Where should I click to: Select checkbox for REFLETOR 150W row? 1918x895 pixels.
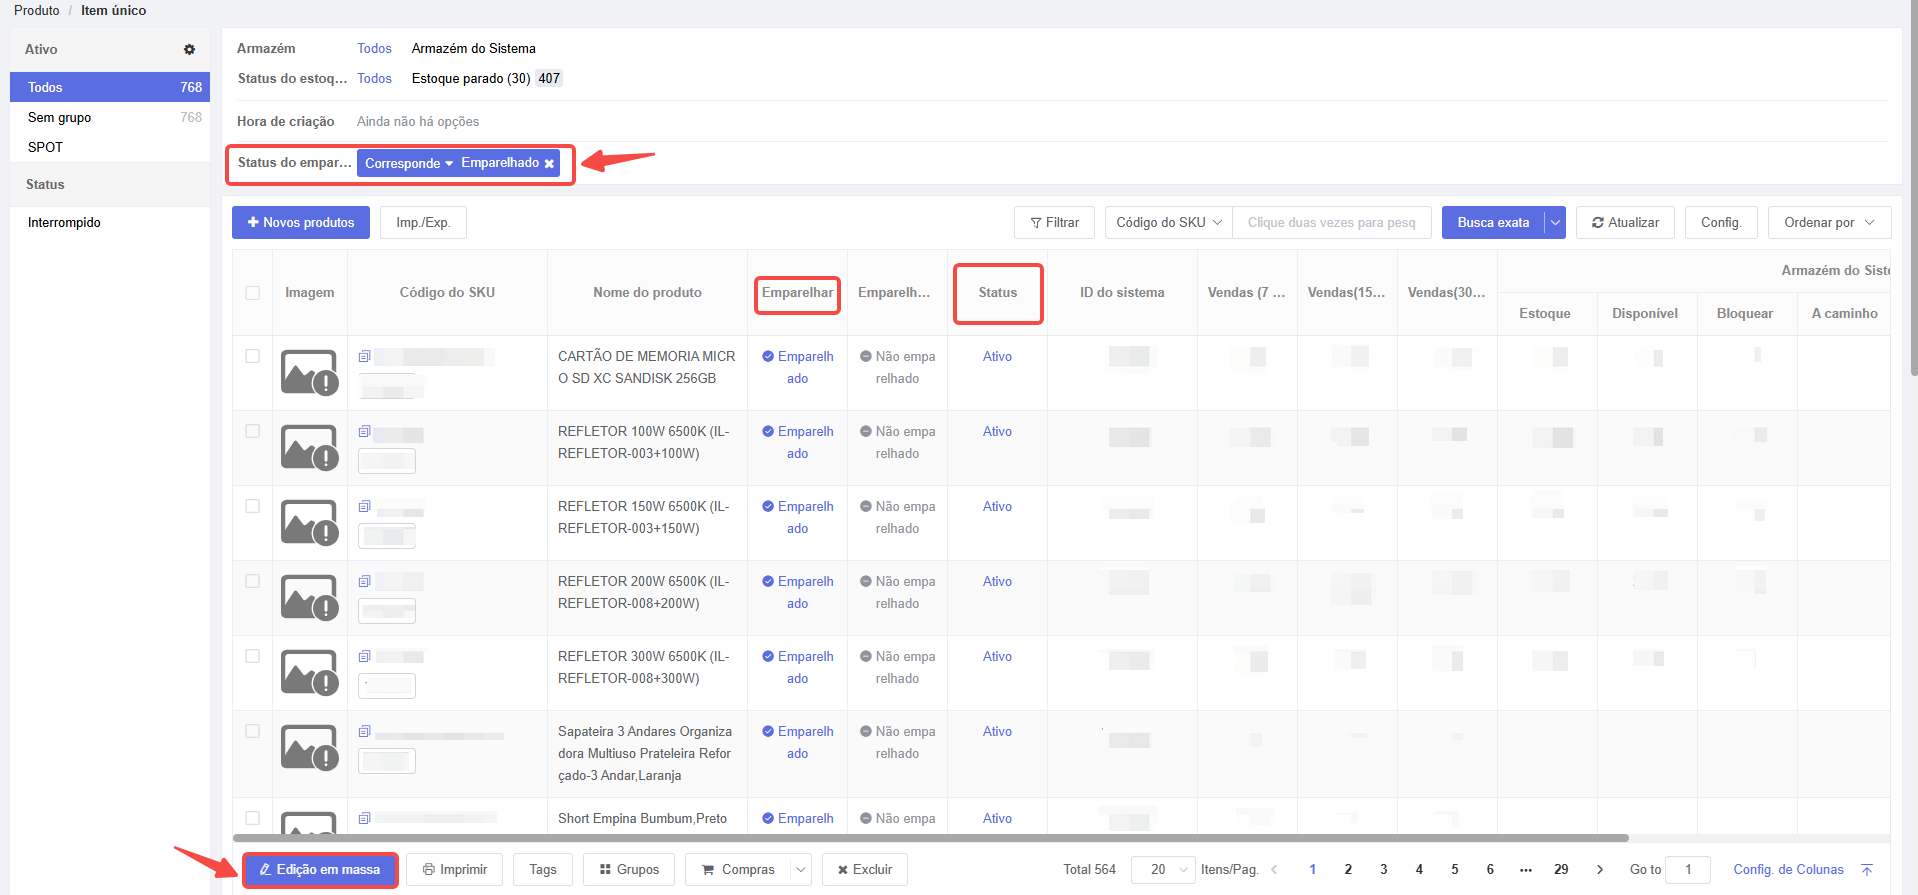(x=252, y=506)
